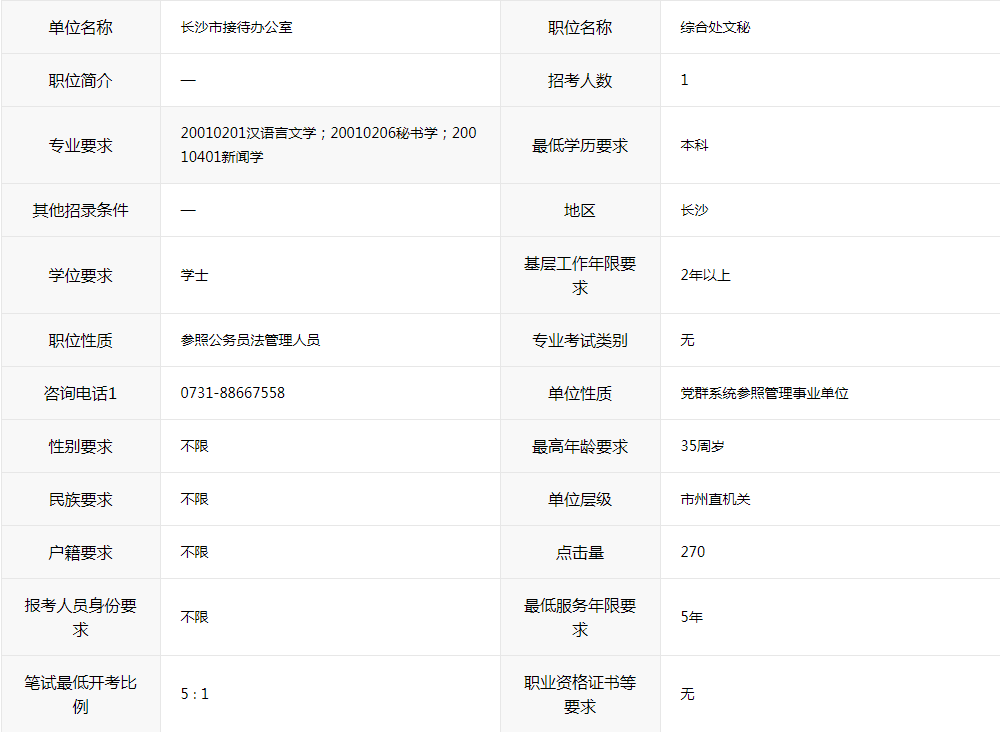Screen dimensions: 1000x732
Task: Click the 最低服务年限要求 label
Action: click(580, 617)
